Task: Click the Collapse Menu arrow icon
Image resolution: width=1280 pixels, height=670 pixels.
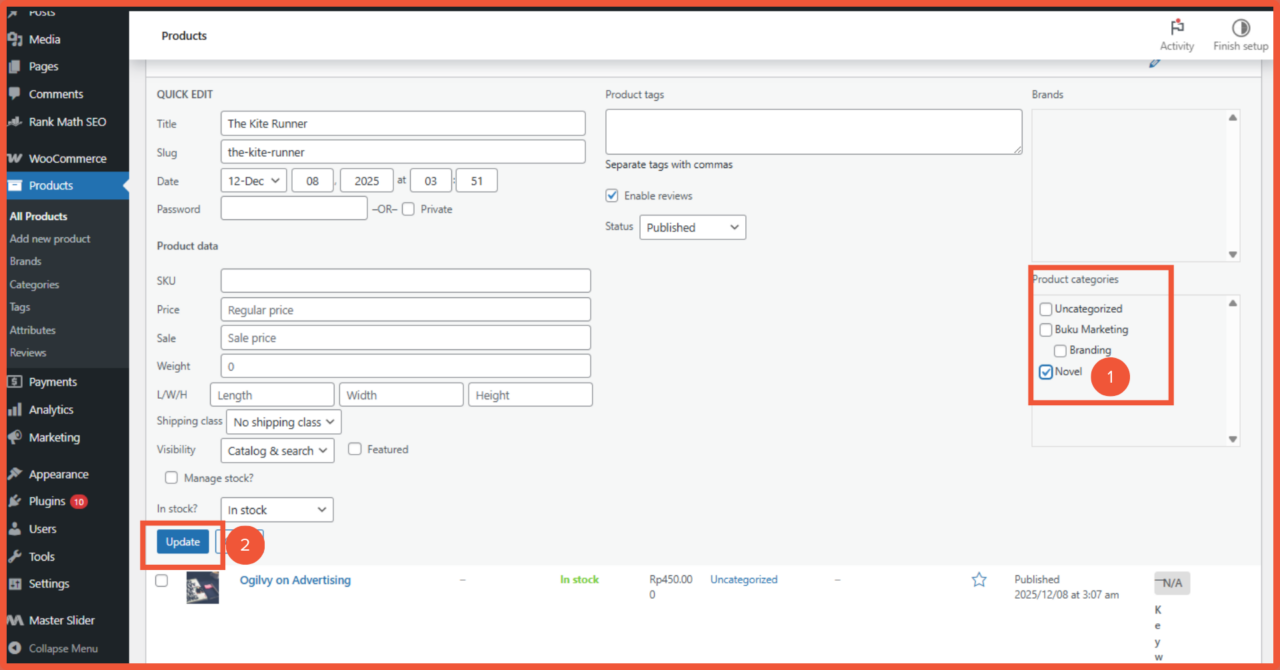Action: [15, 648]
